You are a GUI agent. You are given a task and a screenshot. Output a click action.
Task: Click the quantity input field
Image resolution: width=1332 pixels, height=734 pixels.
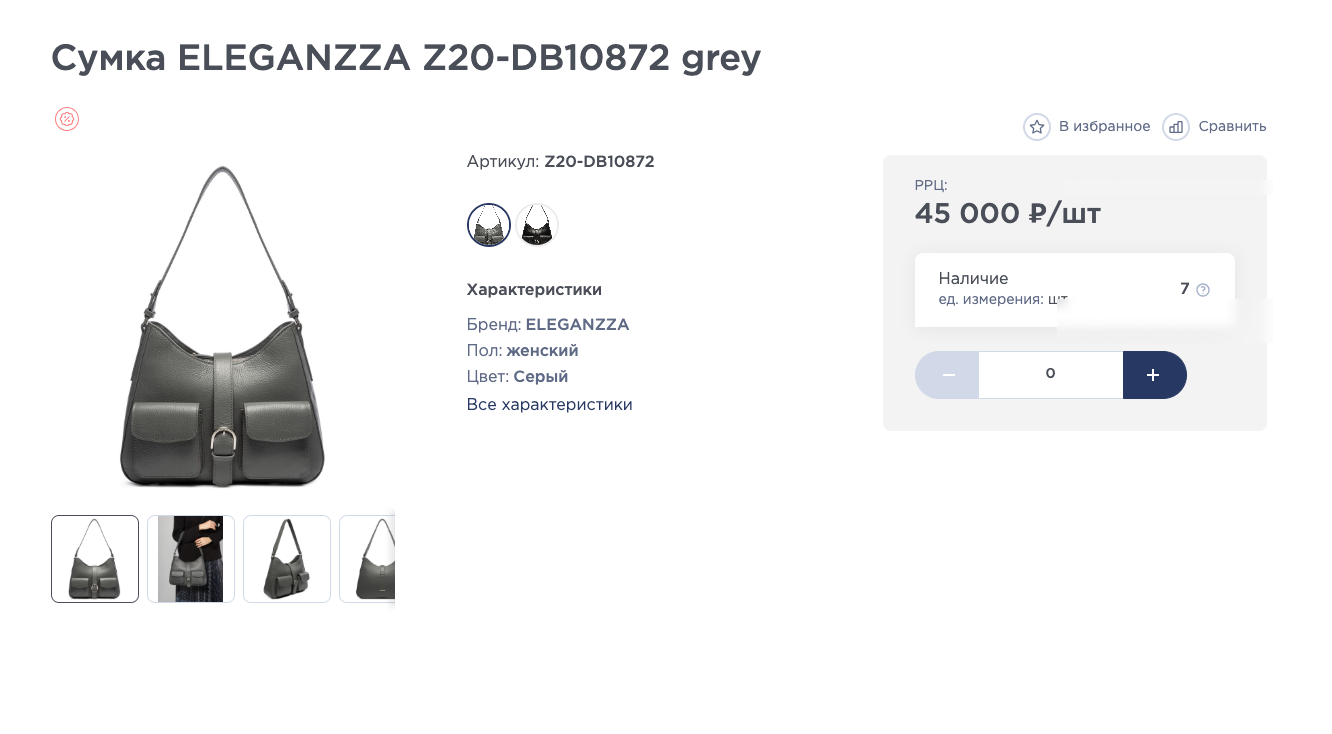[x=1050, y=375]
